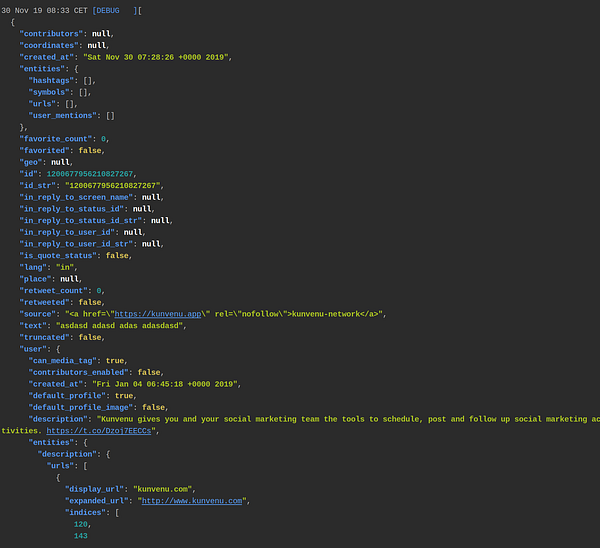This screenshot has height=548, width=600.
Task: Click the "id_str" string value
Action: coord(114,186)
